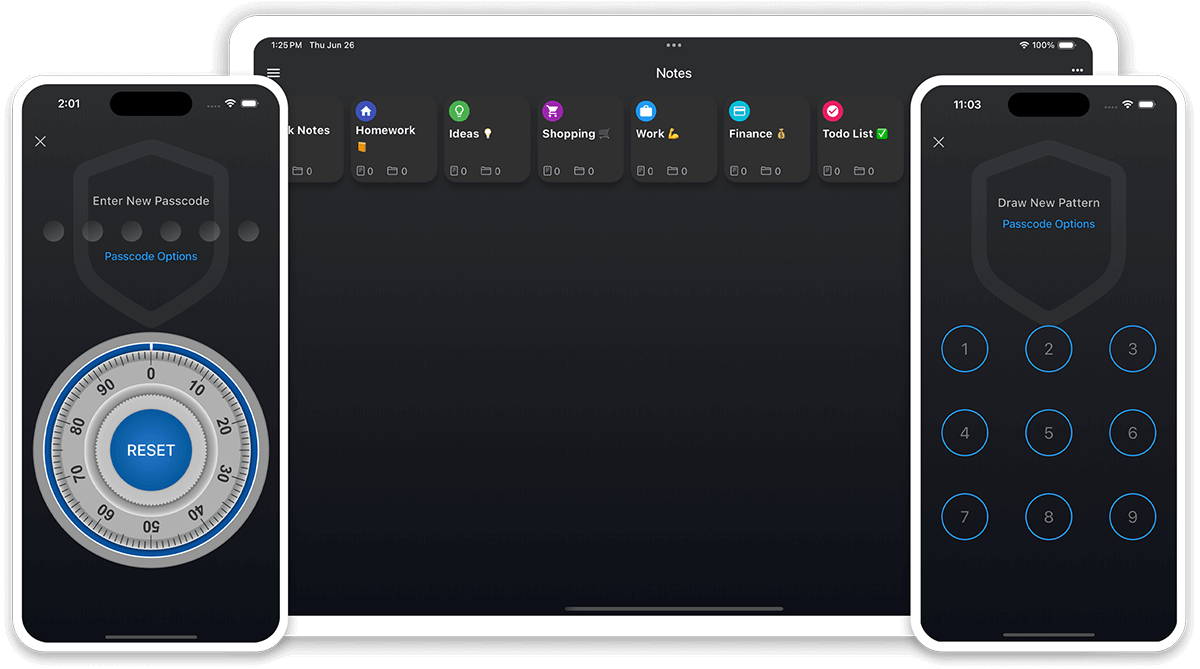Viewport: 1200px width, 669px height.
Task: Click the Shopping cart icon
Action: click(x=552, y=111)
